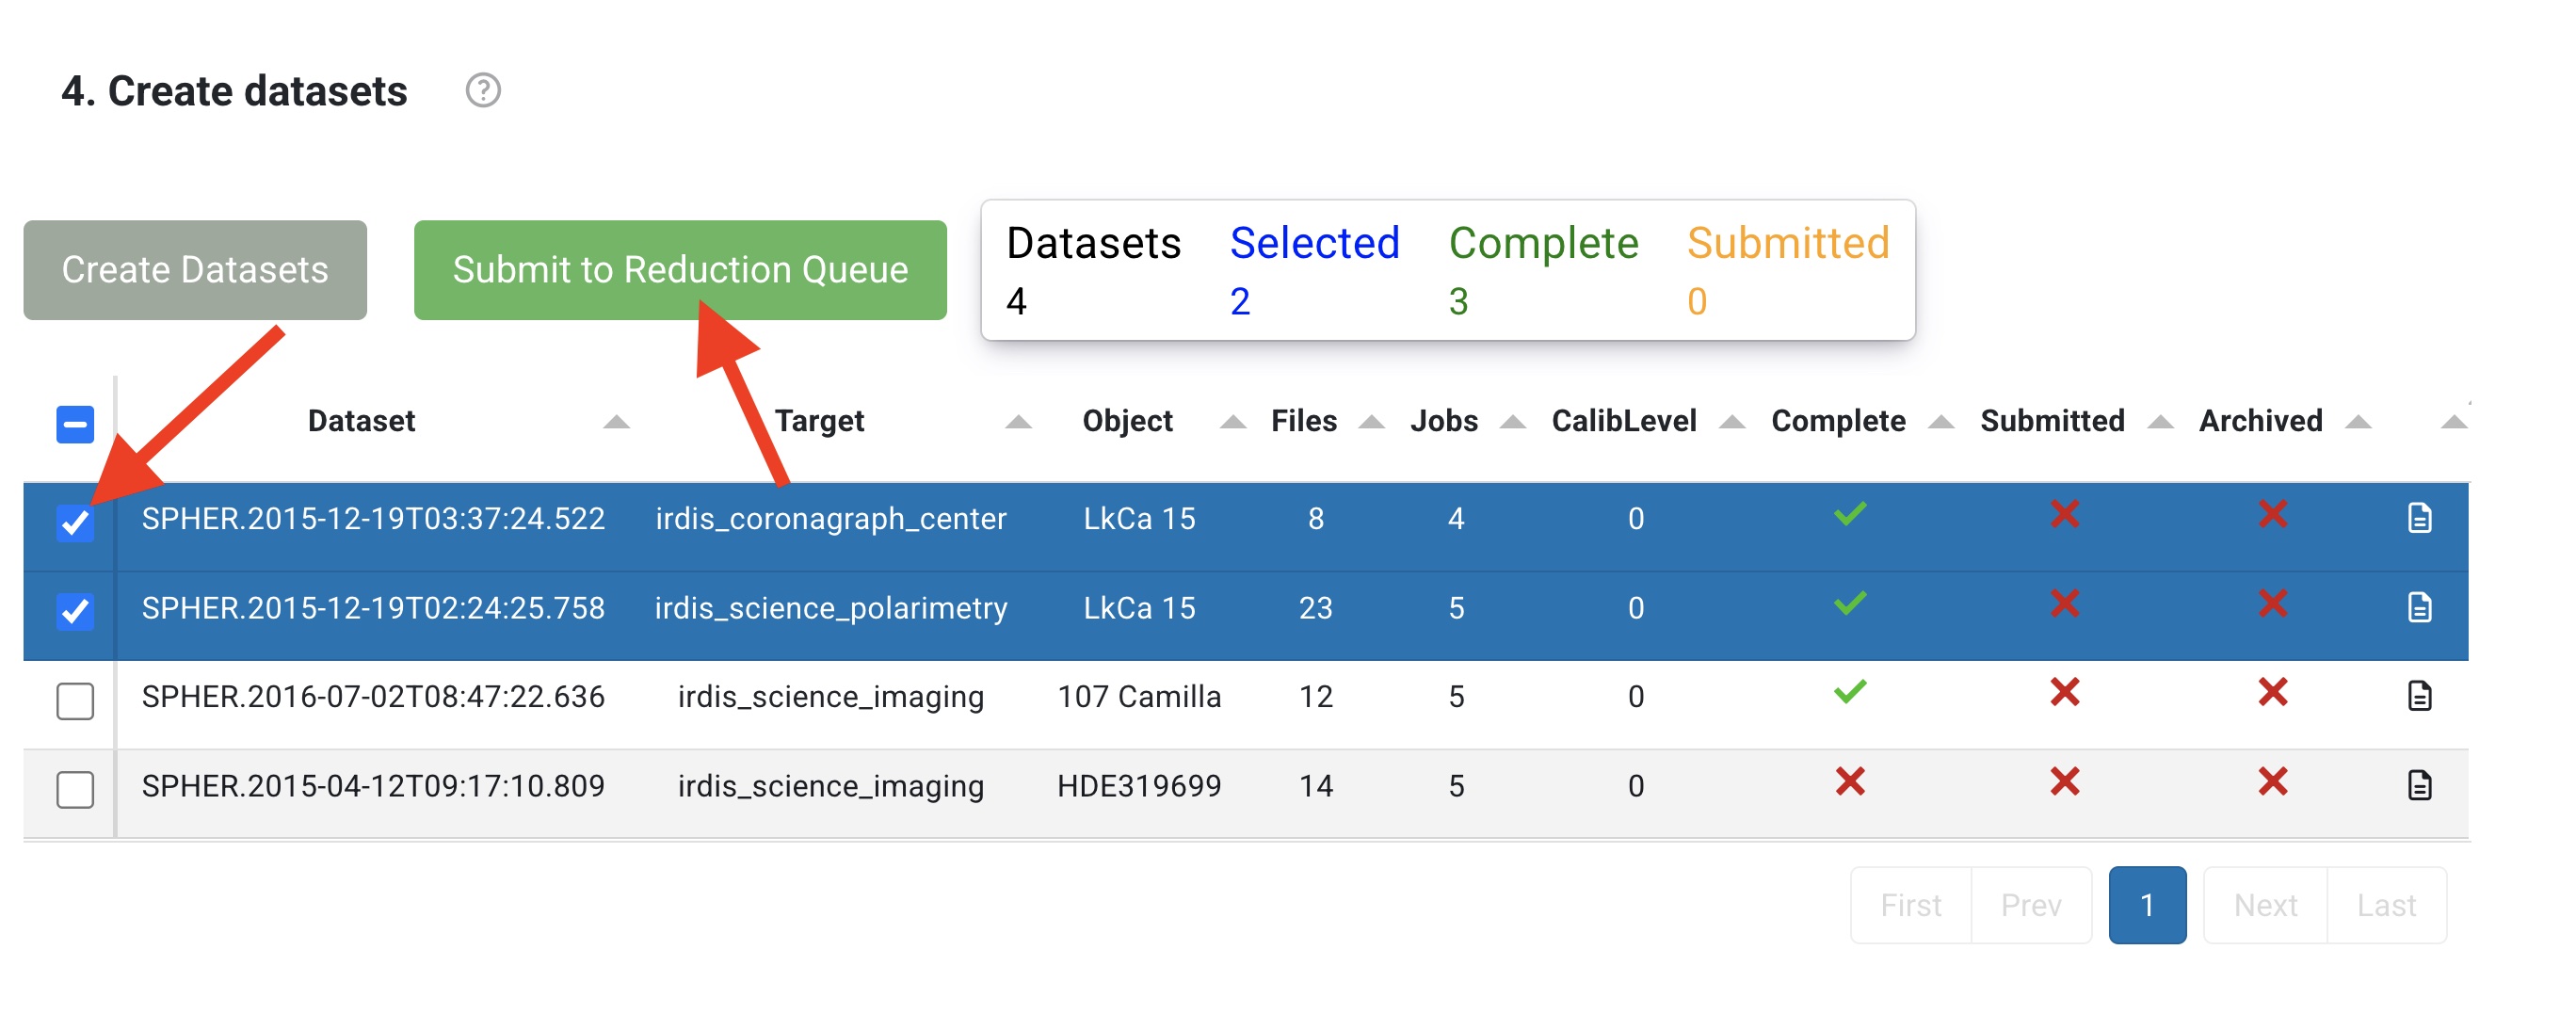Viewport: 2576px width, 1030px height.
Task: Click Archived cross in HDE319699 row
Action: coord(2272,781)
